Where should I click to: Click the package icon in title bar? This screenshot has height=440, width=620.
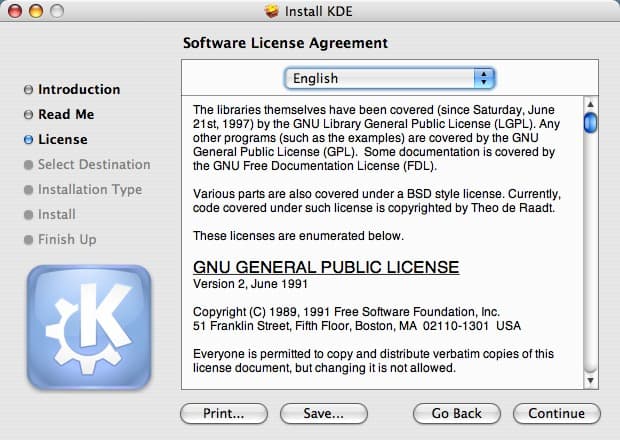(x=271, y=12)
